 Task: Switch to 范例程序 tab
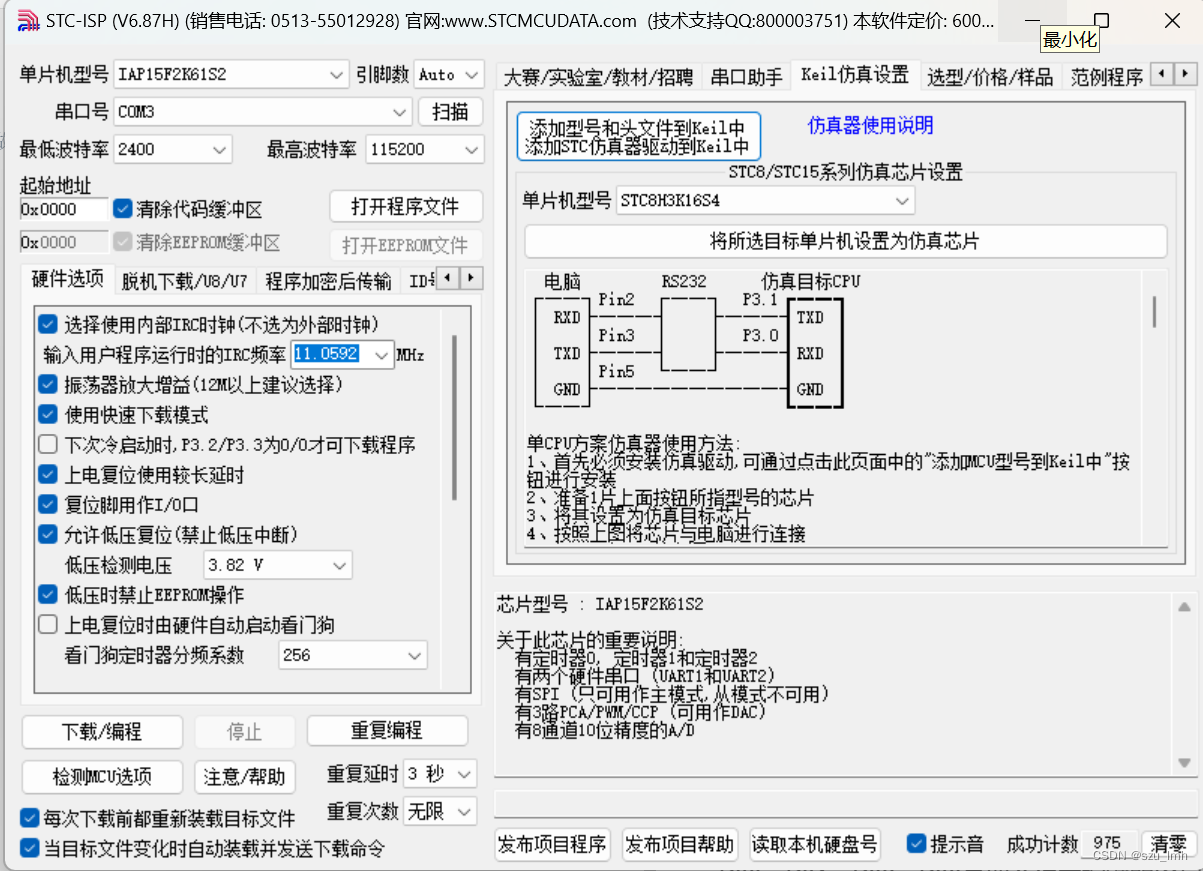(x=1106, y=77)
